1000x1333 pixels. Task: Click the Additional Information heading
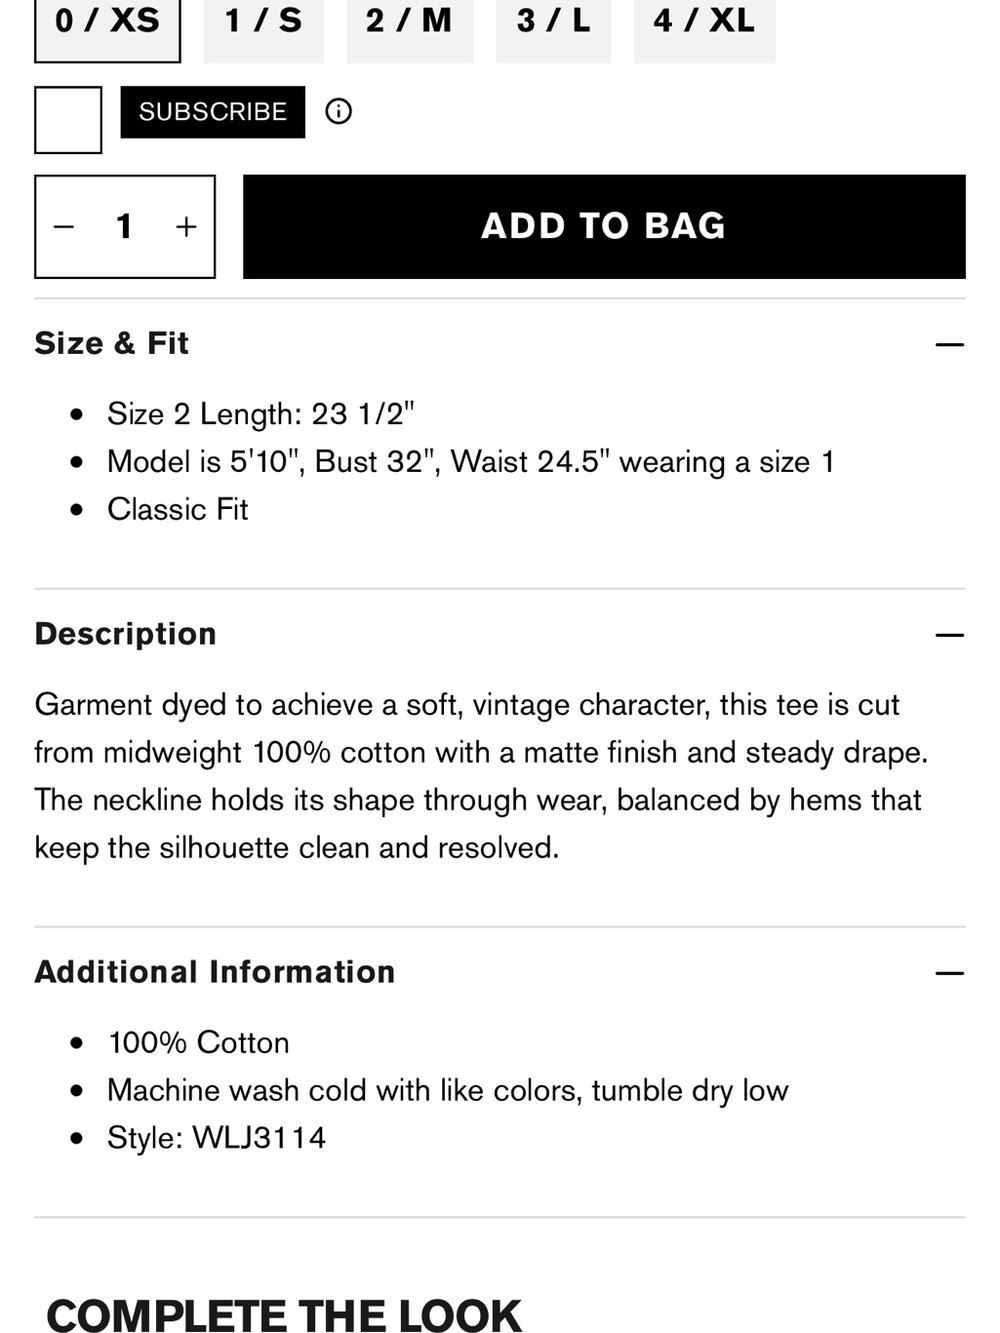pos(215,972)
